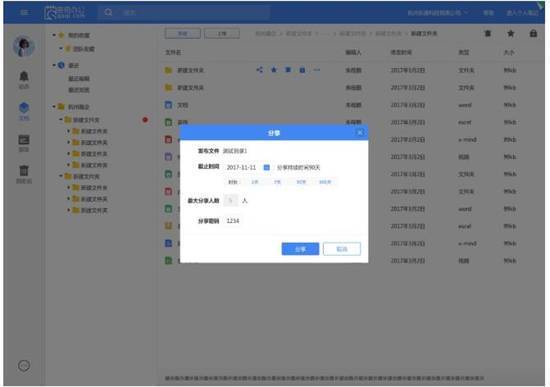Click the share password field showing 1234
The width and height of the screenshot is (550, 387).
click(233, 221)
